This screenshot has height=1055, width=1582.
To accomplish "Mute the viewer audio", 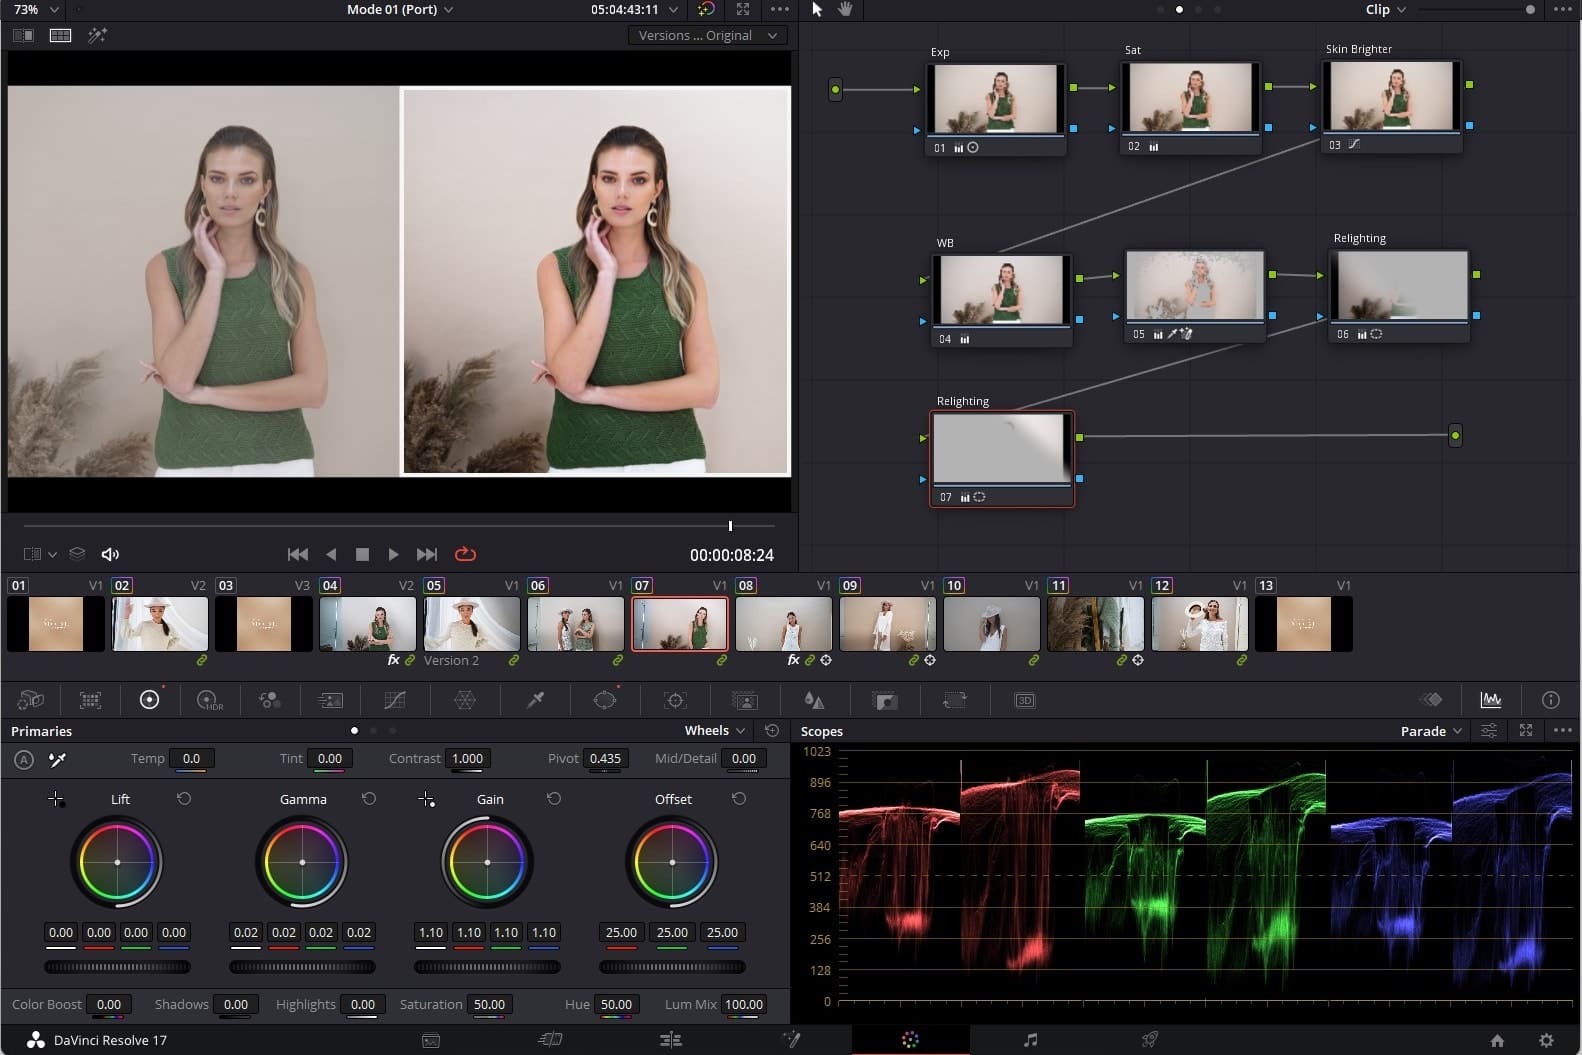I will (x=110, y=554).
